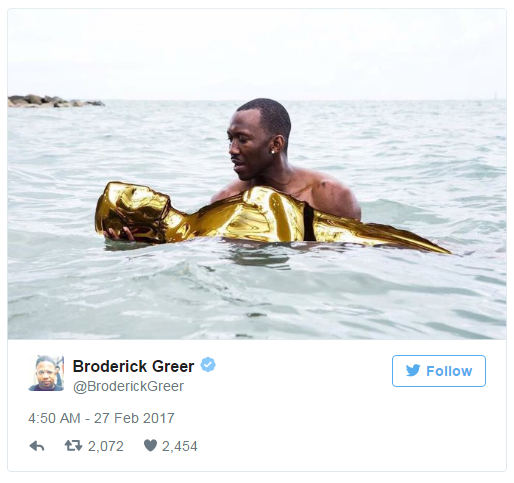The width and height of the screenshot is (514, 483).
Task: Click the cloudy sky area of photo
Action: (x=257, y=50)
